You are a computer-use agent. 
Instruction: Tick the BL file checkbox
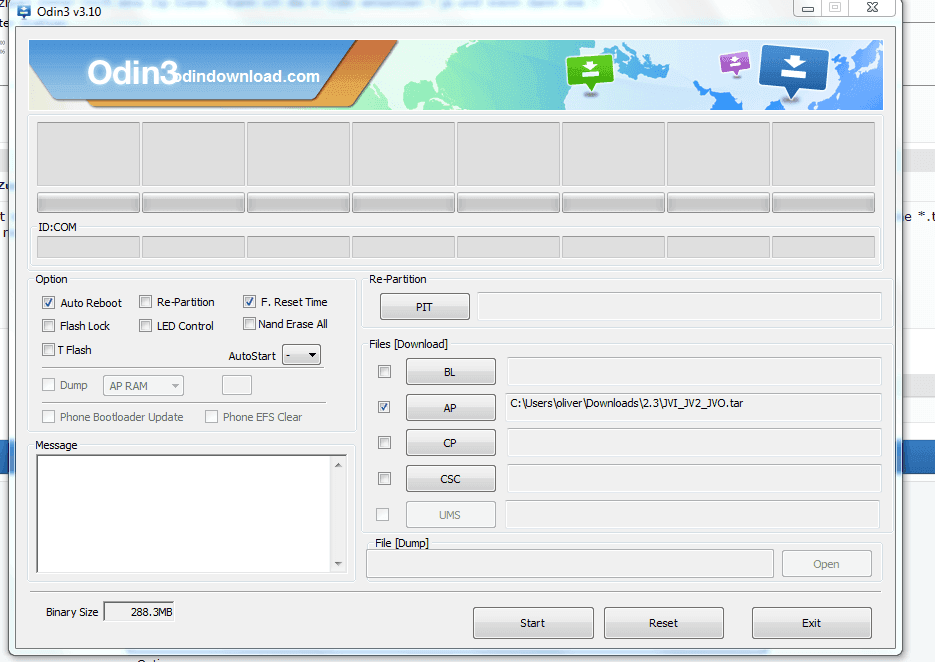pyautogui.click(x=385, y=372)
